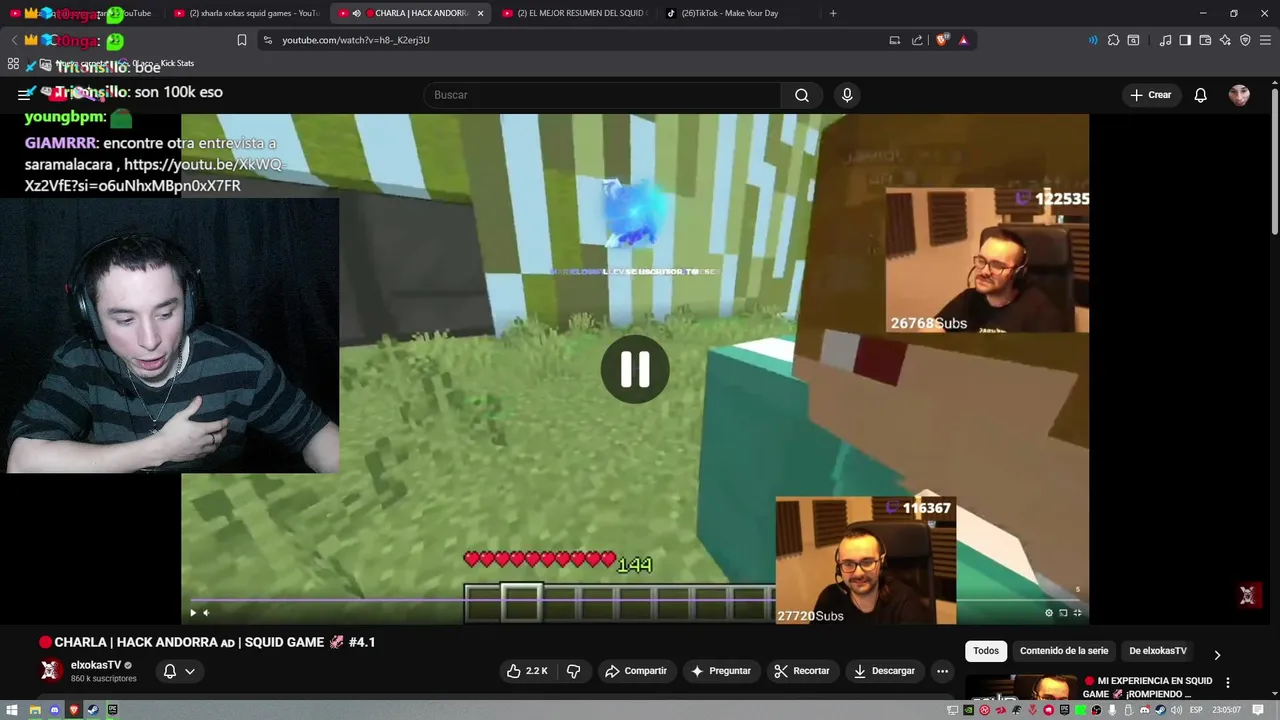1280x720 pixels.
Task: Click the install app icon in address bar
Action: tap(895, 40)
